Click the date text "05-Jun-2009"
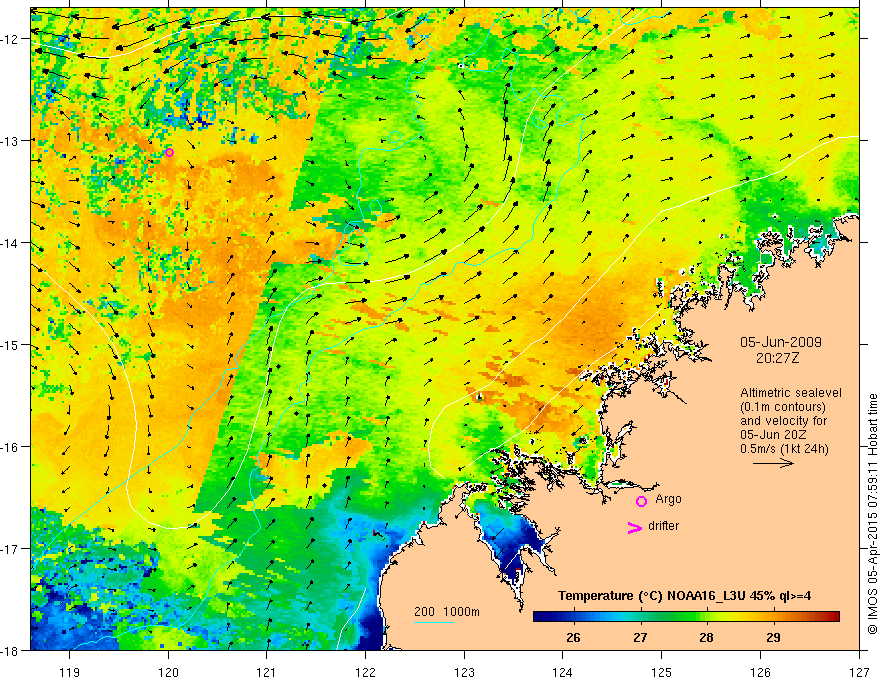 (781, 342)
